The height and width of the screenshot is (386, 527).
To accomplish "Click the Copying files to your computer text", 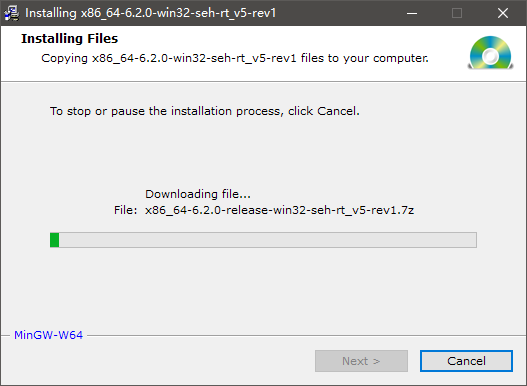I will (235, 58).
